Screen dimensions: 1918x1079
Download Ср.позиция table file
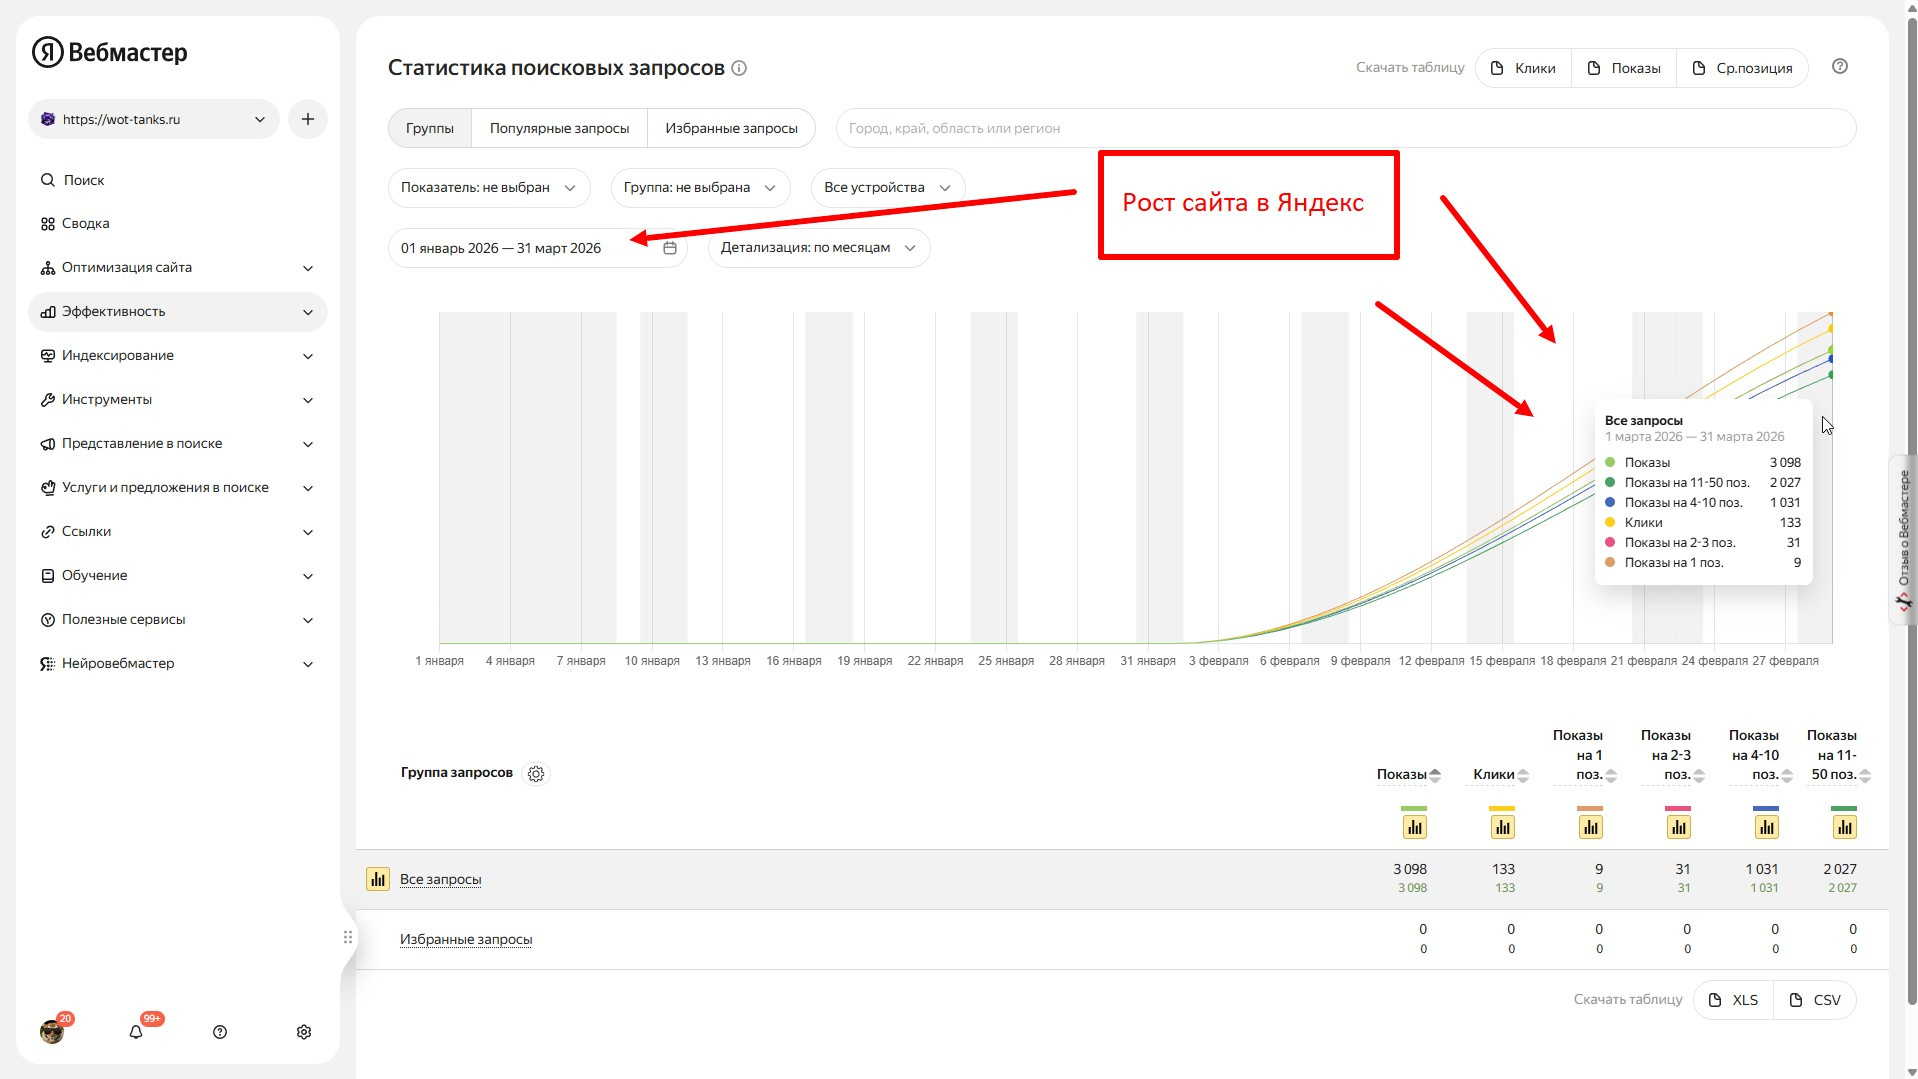pos(1742,68)
